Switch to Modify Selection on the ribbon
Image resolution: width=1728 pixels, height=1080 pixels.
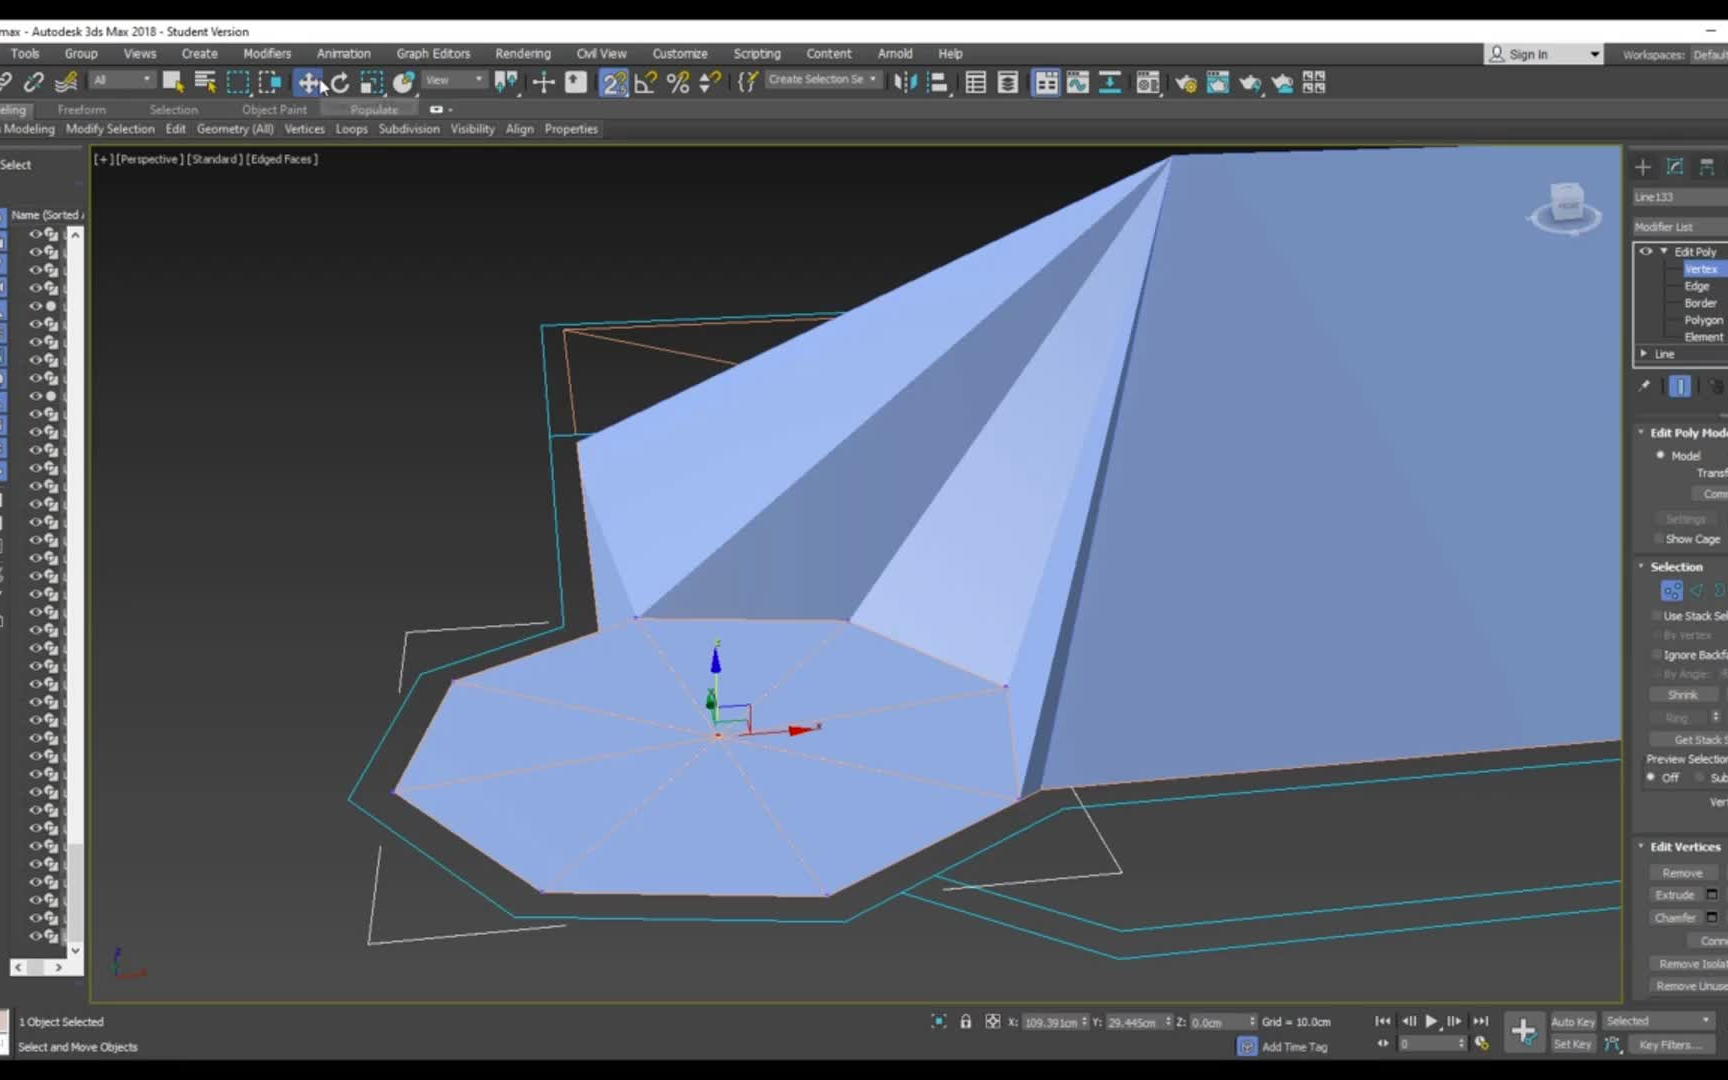pyautogui.click(x=110, y=128)
